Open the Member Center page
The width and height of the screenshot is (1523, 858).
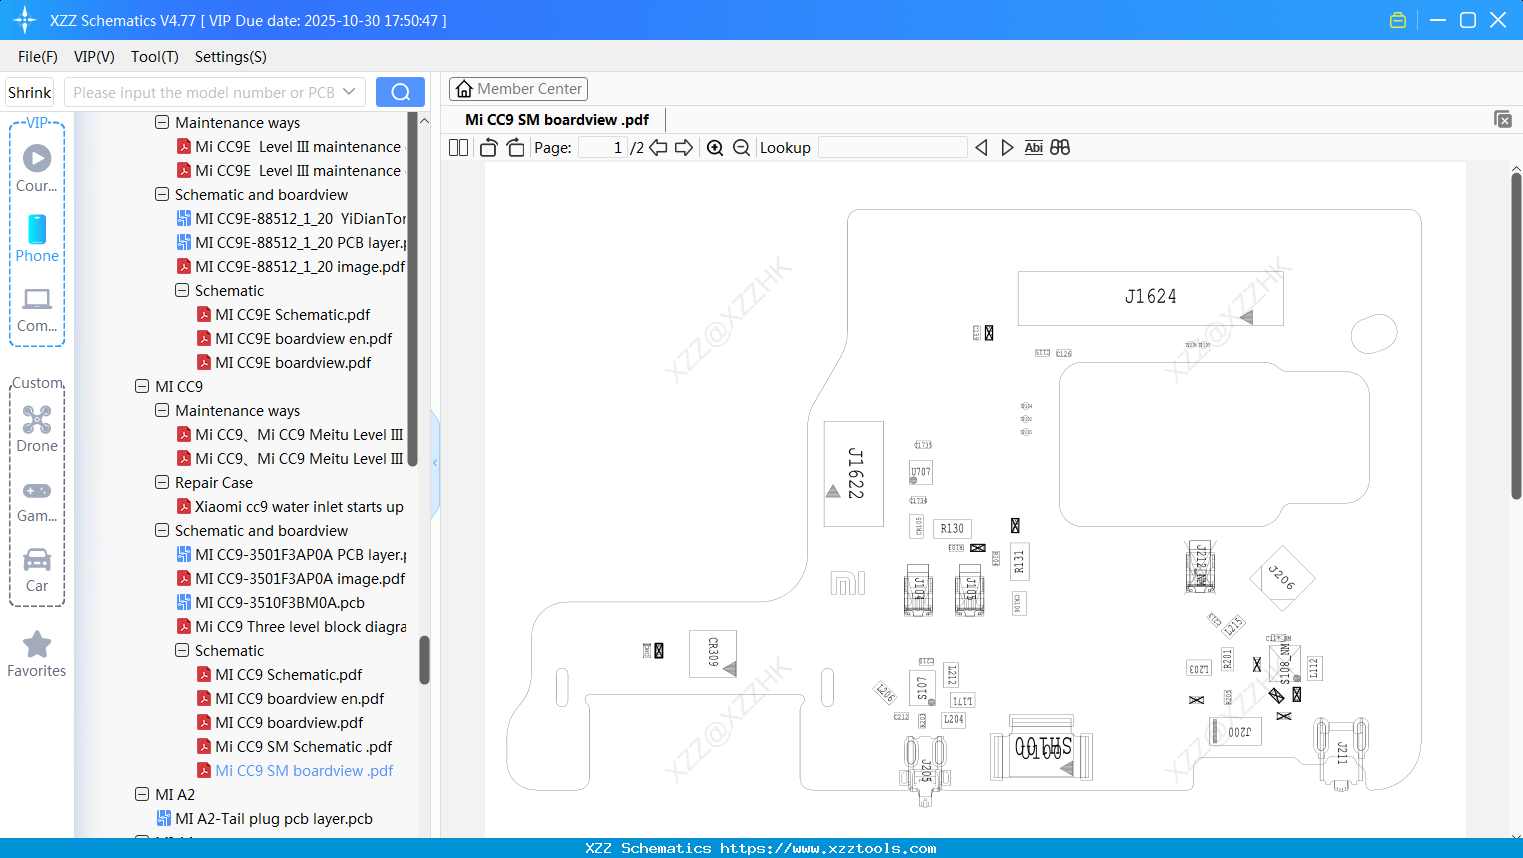coord(518,88)
